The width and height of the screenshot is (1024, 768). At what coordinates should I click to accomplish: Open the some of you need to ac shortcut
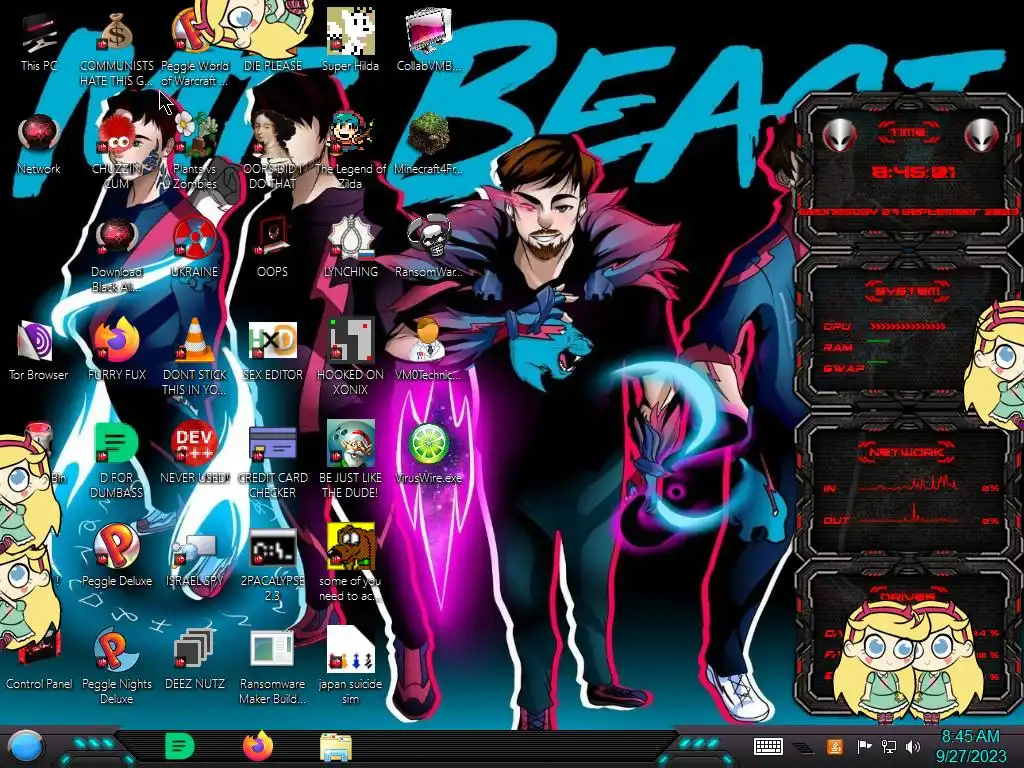tap(350, 564)
